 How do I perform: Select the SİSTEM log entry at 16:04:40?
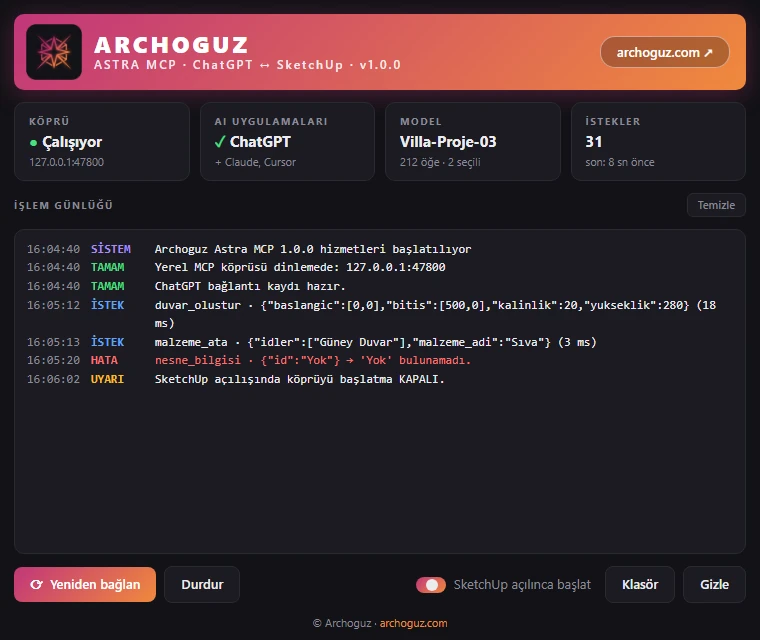click(x=380, y=249)
